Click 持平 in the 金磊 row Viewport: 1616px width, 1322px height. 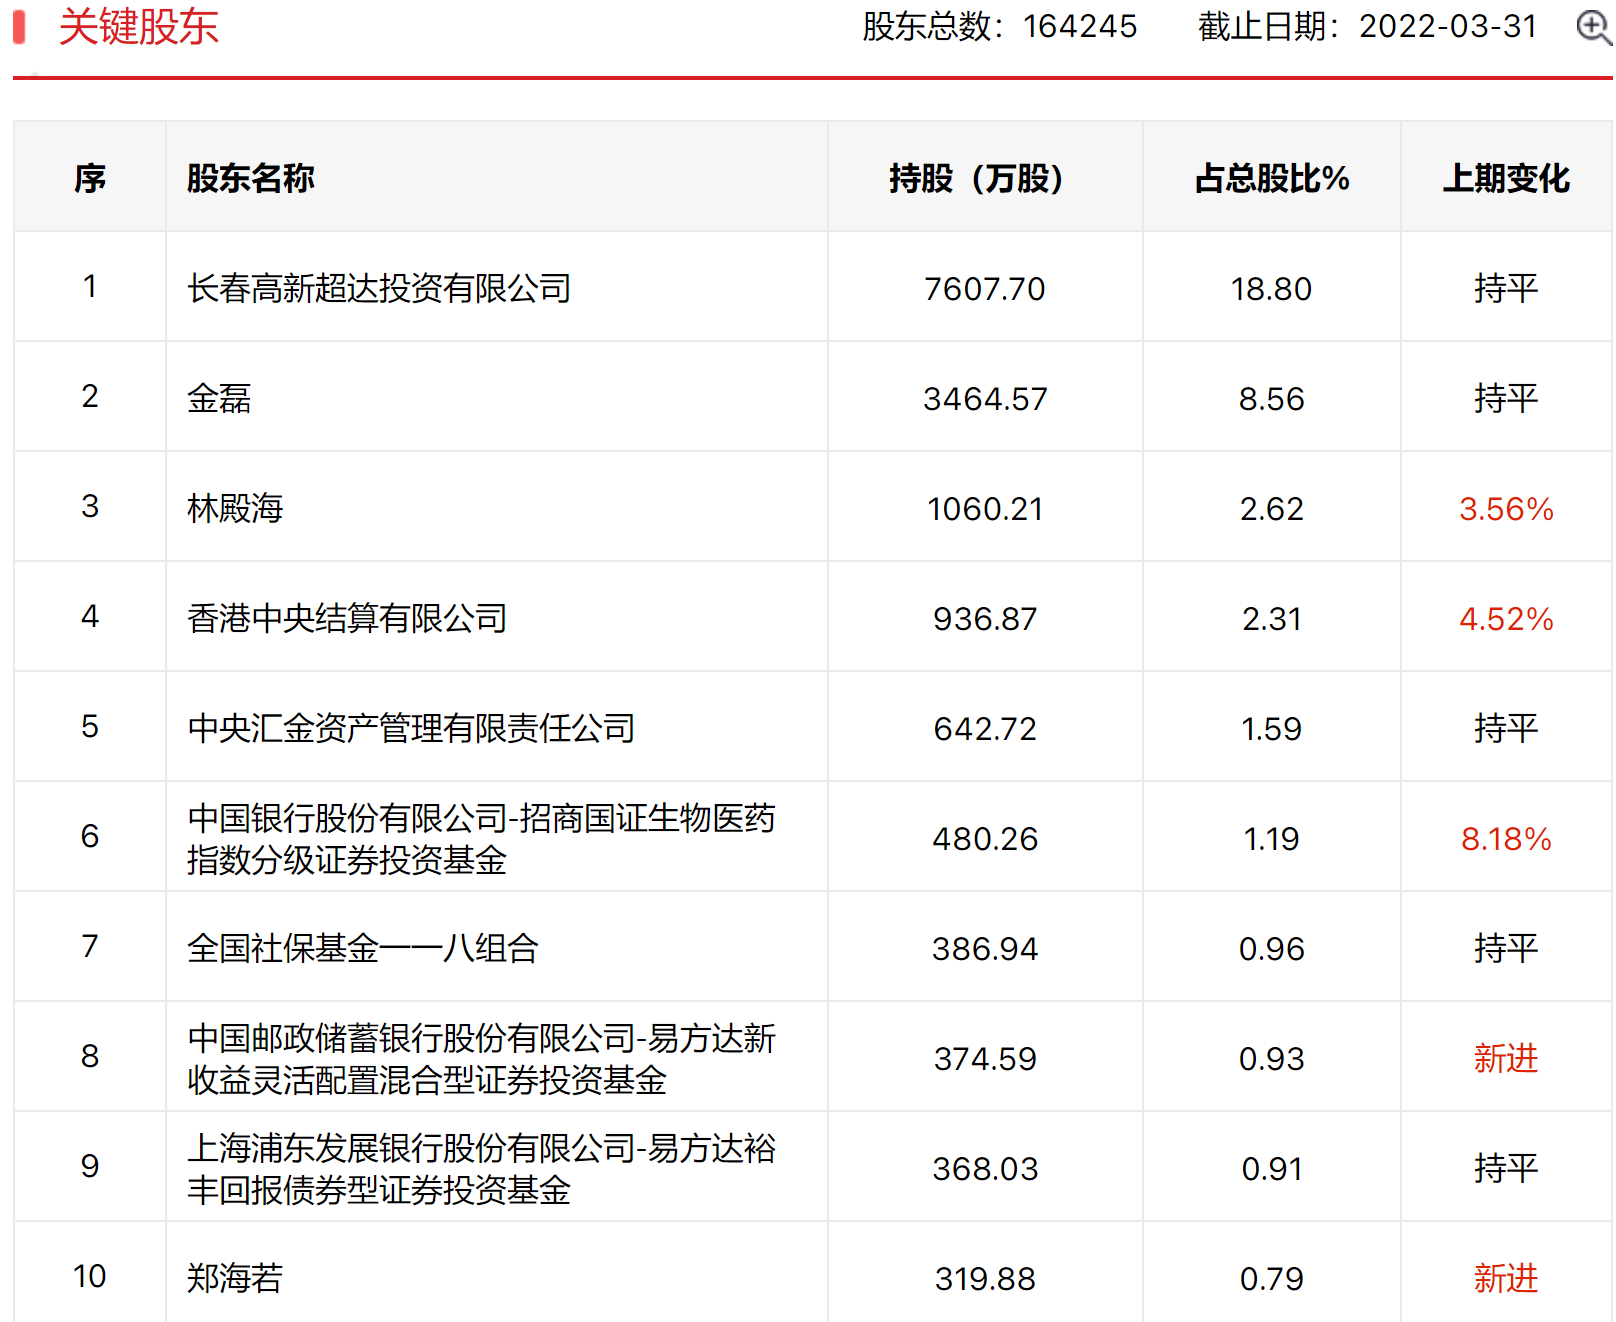pyautogui.click(x=1506, y=398)
